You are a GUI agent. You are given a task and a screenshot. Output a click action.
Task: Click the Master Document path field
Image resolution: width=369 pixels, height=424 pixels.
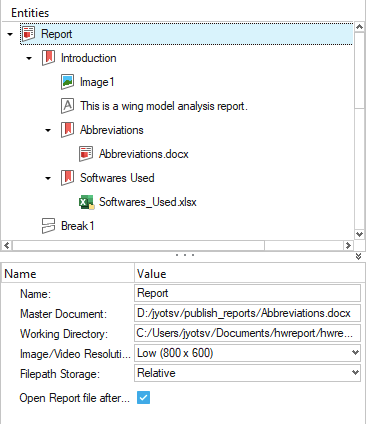click(247, 313)
